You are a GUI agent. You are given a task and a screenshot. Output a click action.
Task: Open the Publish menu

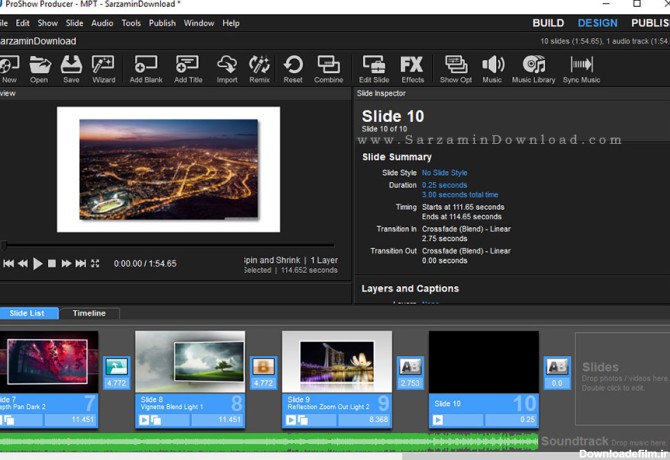click(x=161, y=23)
